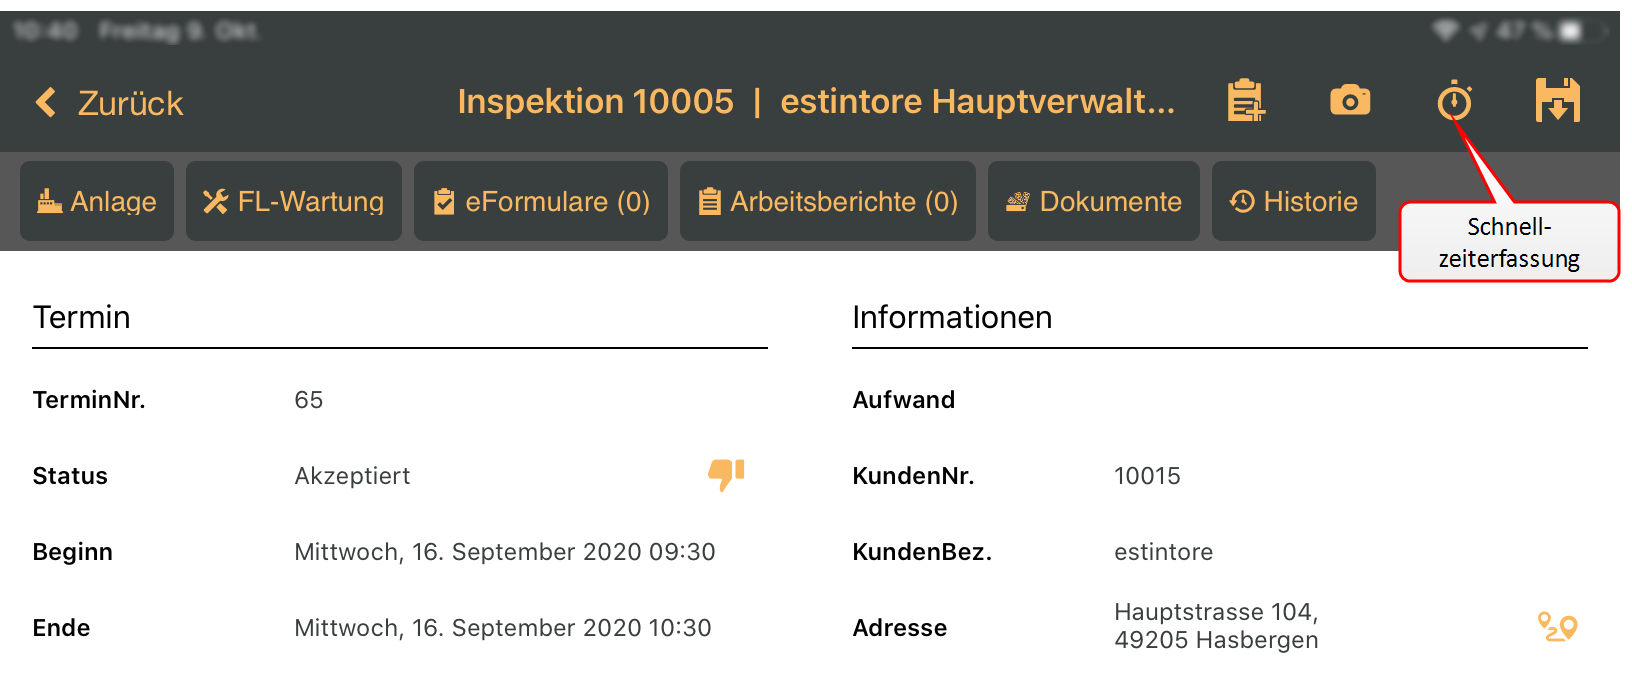Select the KundenNr. value 10015

pyautogui.click(x=1147, y=476)
